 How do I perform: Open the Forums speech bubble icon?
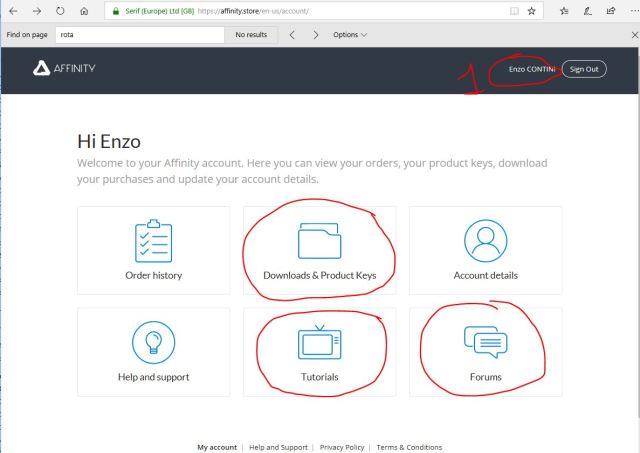click(485, 341)
